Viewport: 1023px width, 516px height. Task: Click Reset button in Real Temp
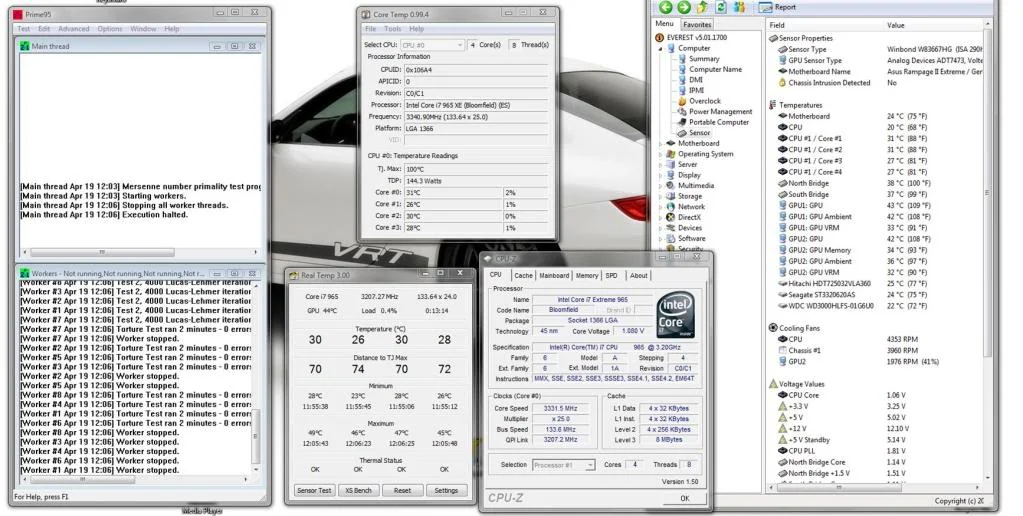[403, 491]
